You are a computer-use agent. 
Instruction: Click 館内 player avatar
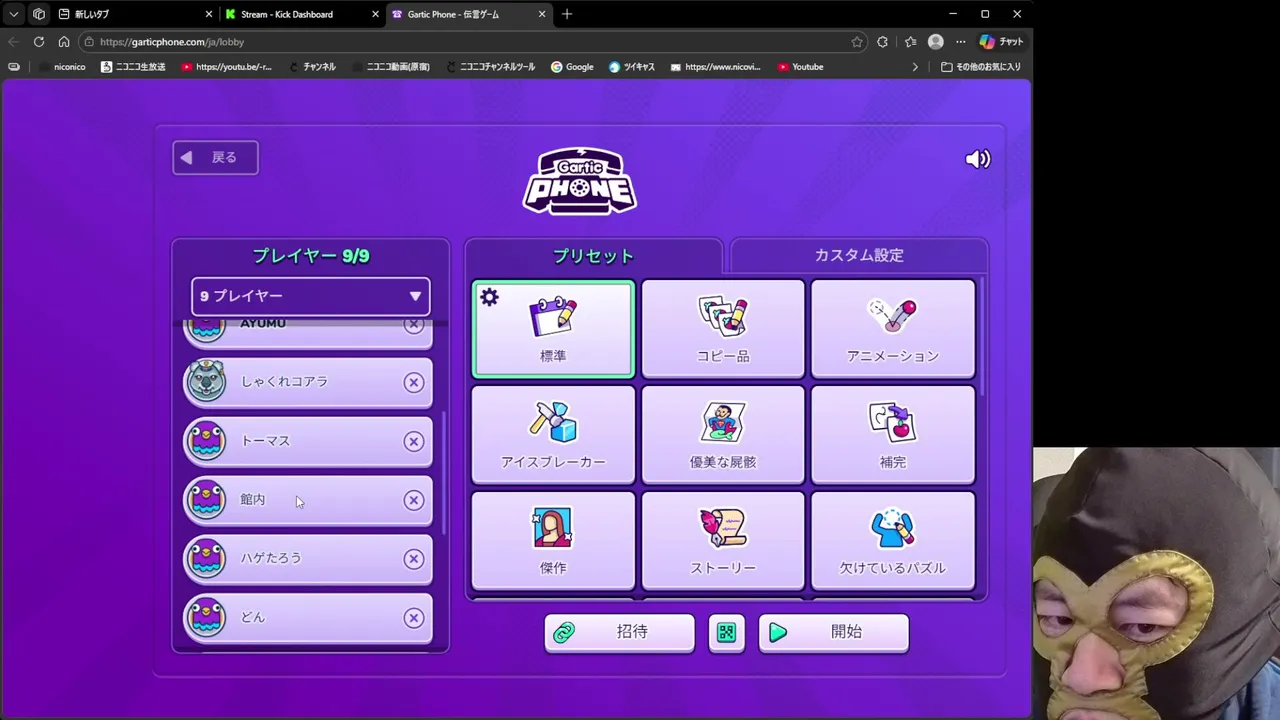coord(207,499)
